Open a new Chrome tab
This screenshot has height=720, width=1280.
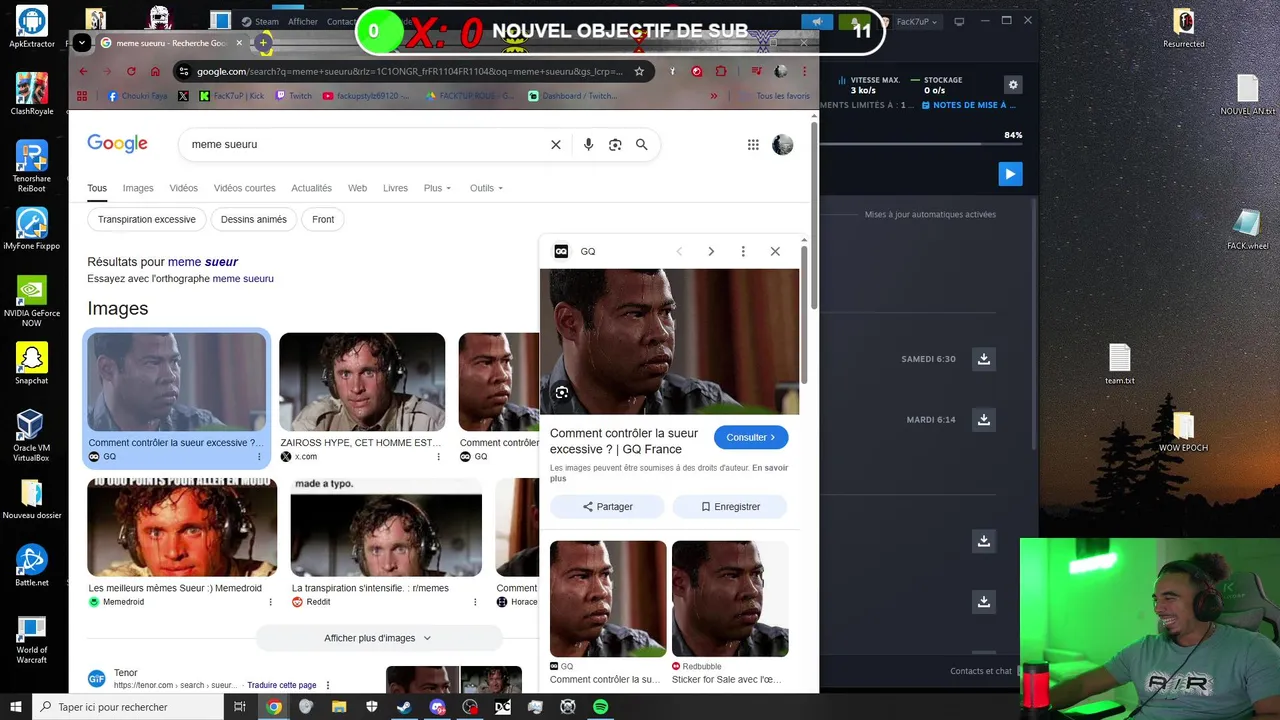[263, 43]
